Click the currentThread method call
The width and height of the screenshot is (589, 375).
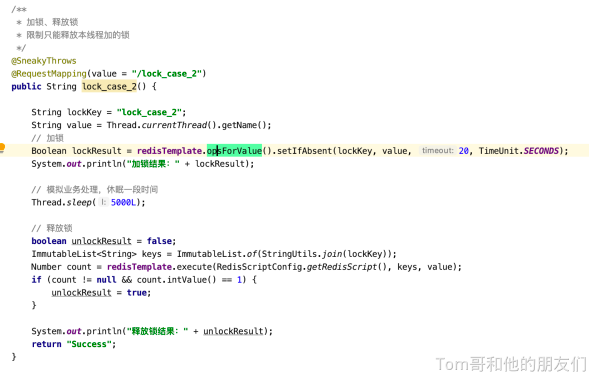coord(174,125)
